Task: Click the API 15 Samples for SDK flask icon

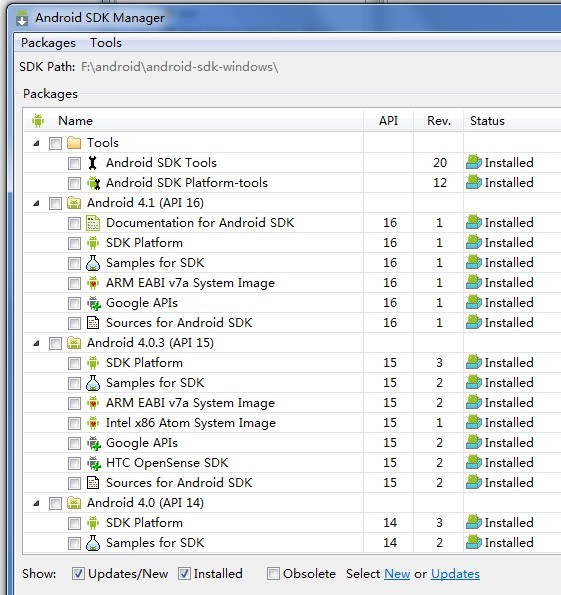Action: pos(93,383)
